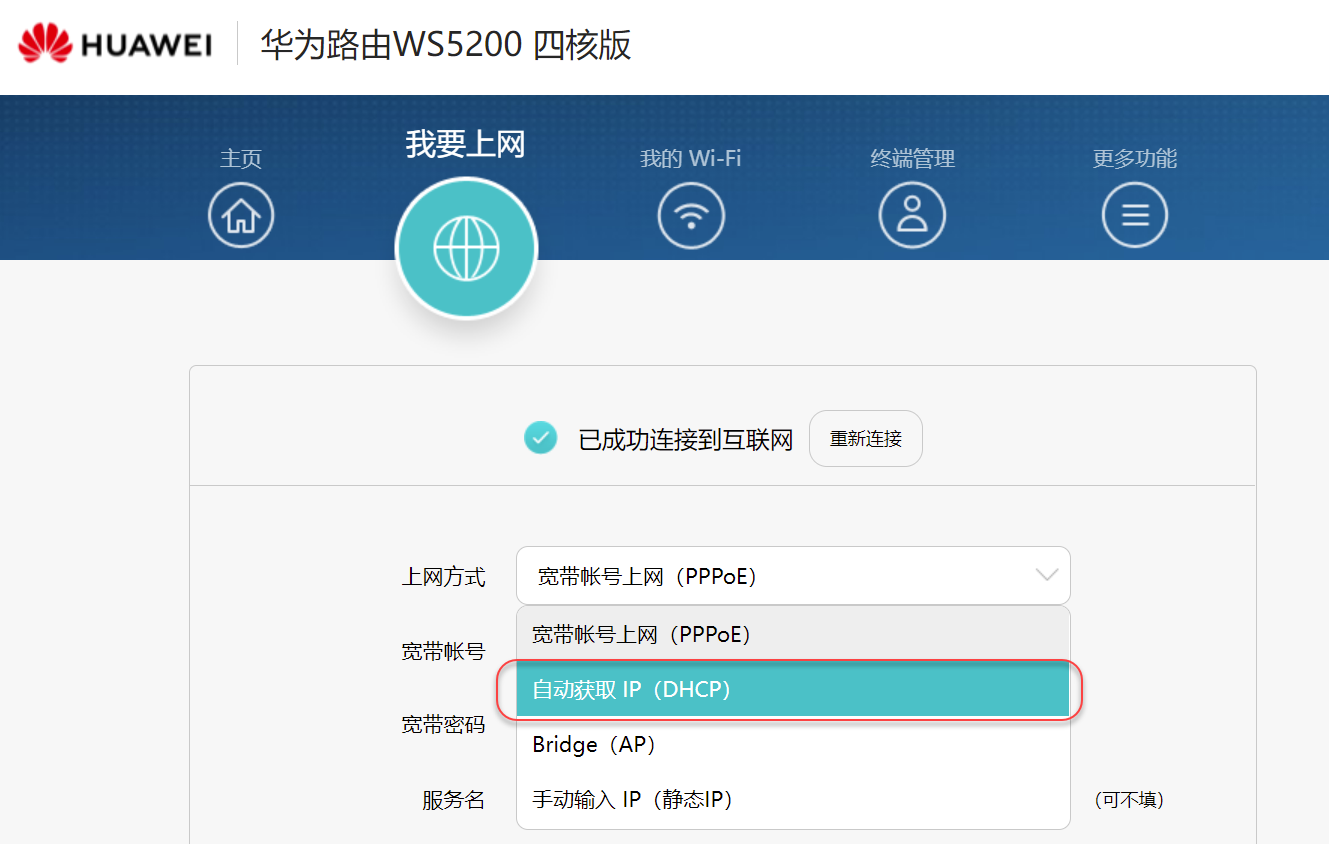
Task: Click the 宽带密码 label
Action: (x=443, y=725)
